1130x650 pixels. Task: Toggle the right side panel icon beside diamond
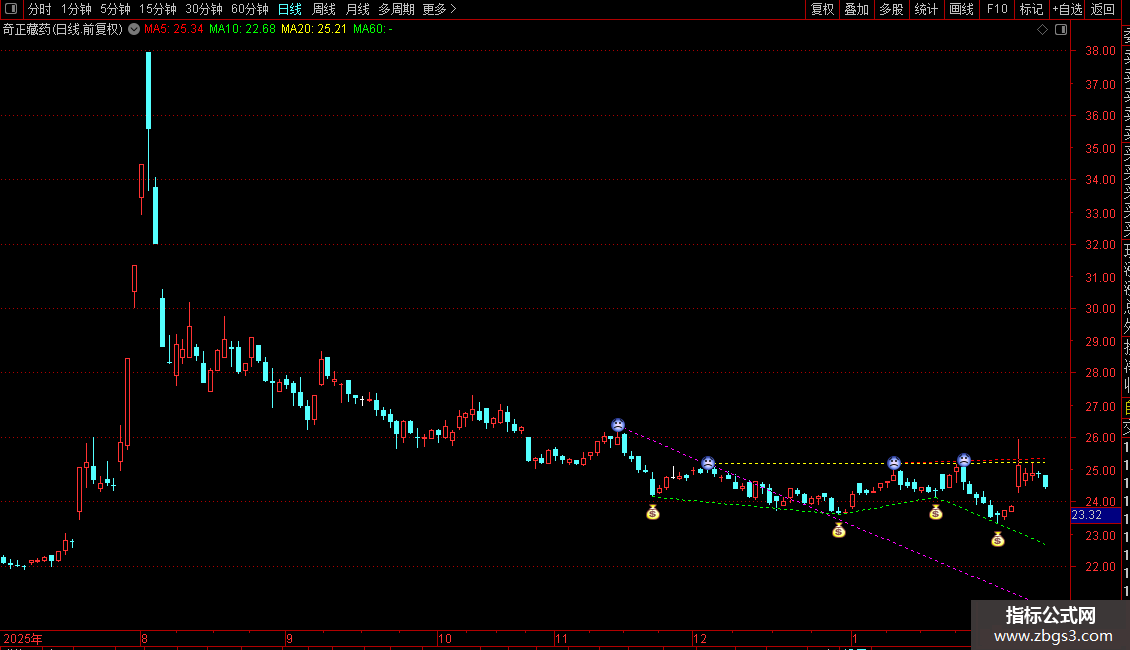pyautogui.click(x=1061, y=30)
